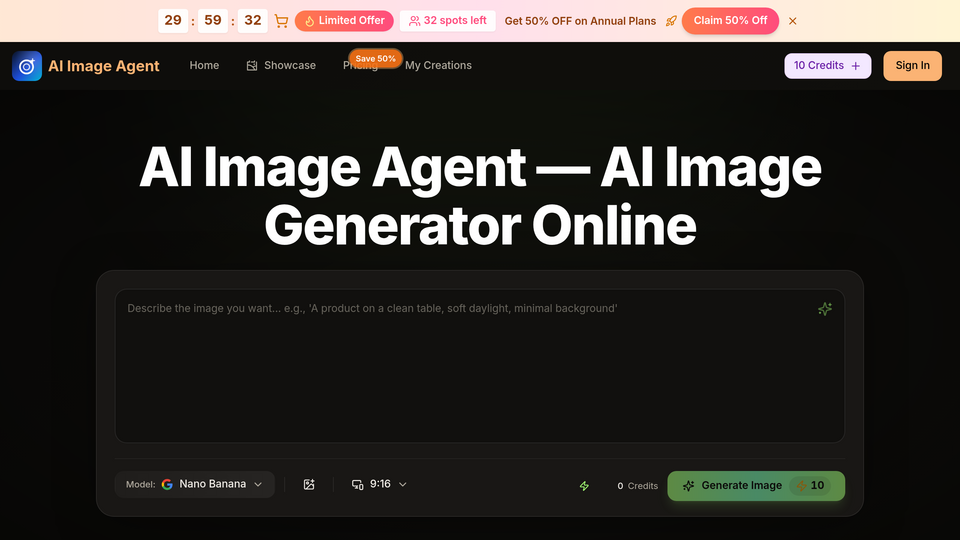
Task: Open the Showcase menu item
Action: (x=281, y=66)
